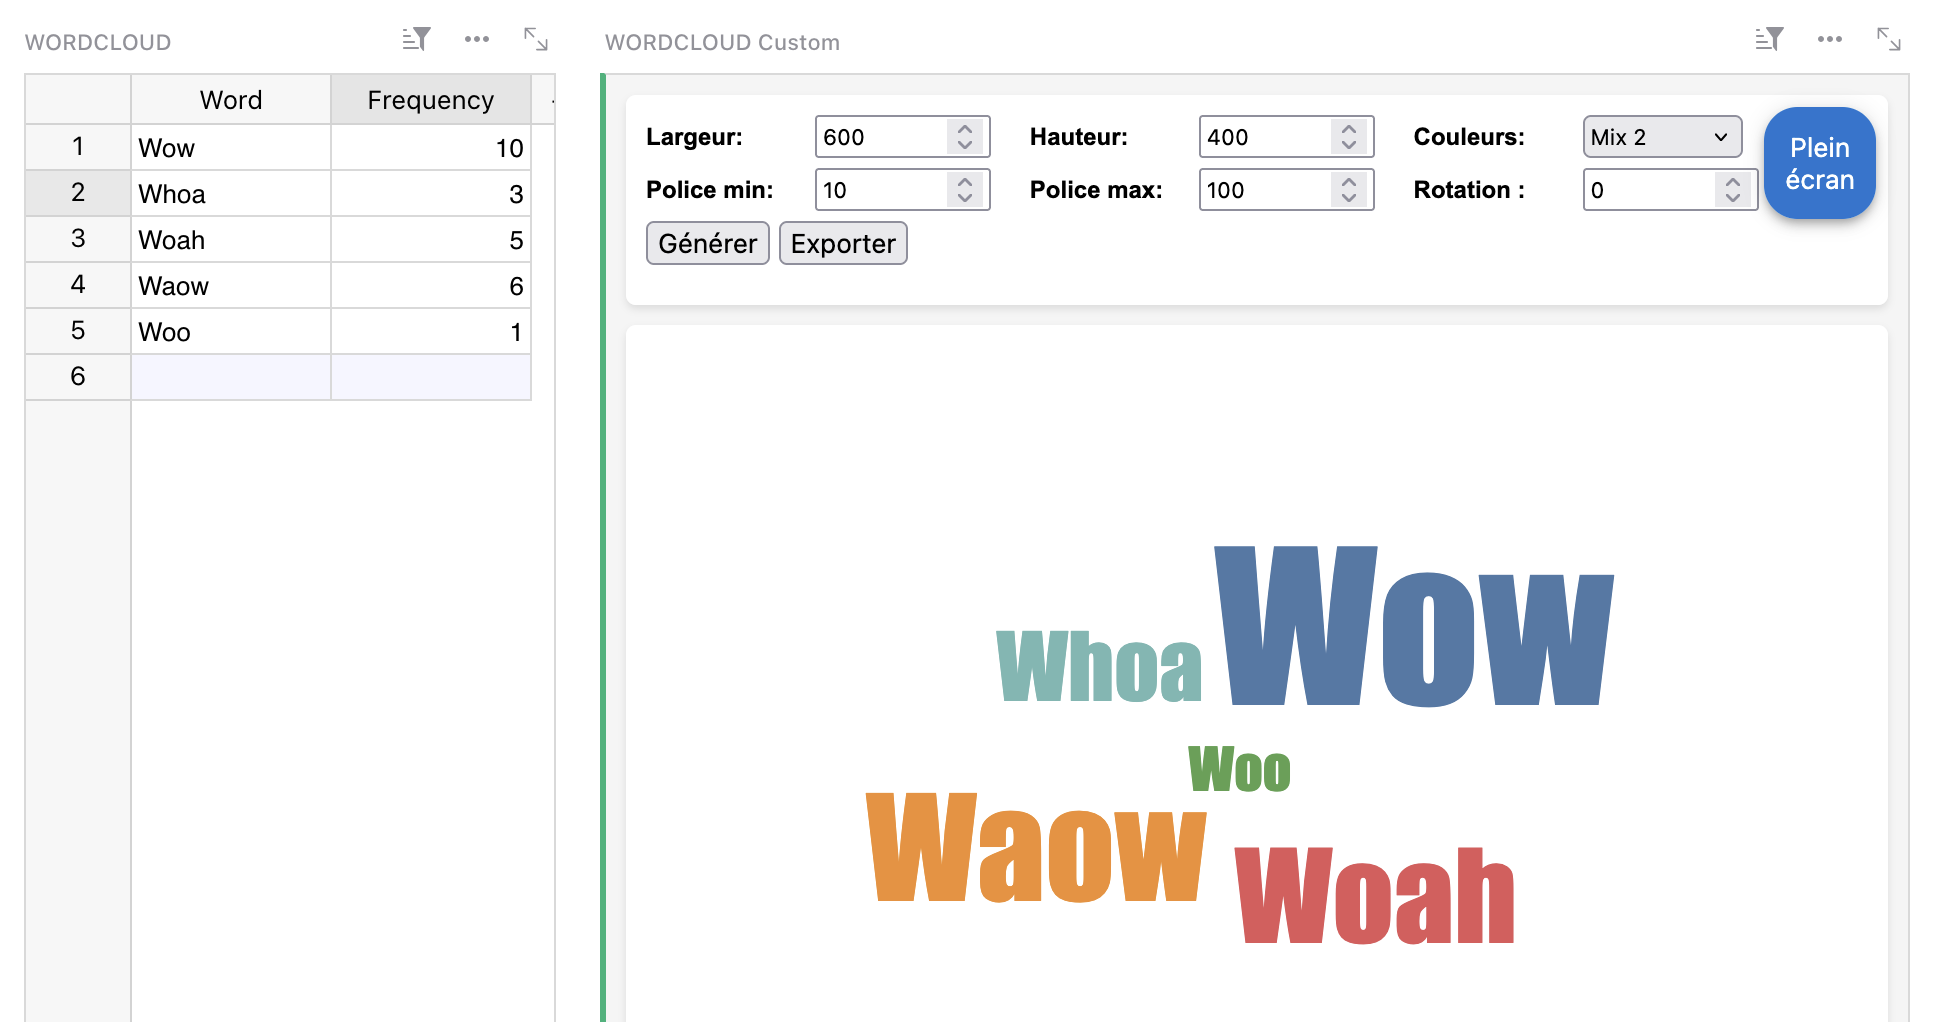Image resolution: width=1936 pixels, height=1022 pixels.
Task: Open the Couleurs dropdown showing Mix 2
Action: (x=1661, y=137)
